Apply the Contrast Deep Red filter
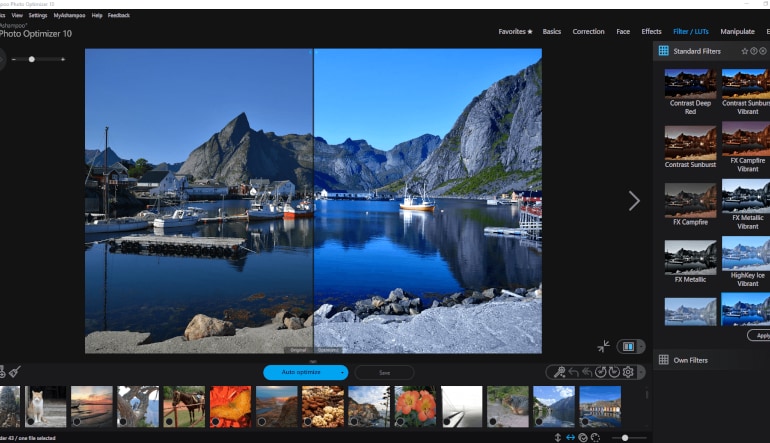770x443 pixels. tap(690, 91)
